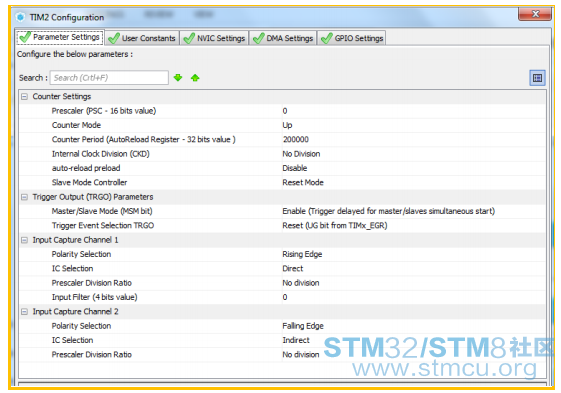Screen dimensions: 561x393
Task: Select the Internal Clock Division (CKD) label
Action: click(x=101, y=154)
